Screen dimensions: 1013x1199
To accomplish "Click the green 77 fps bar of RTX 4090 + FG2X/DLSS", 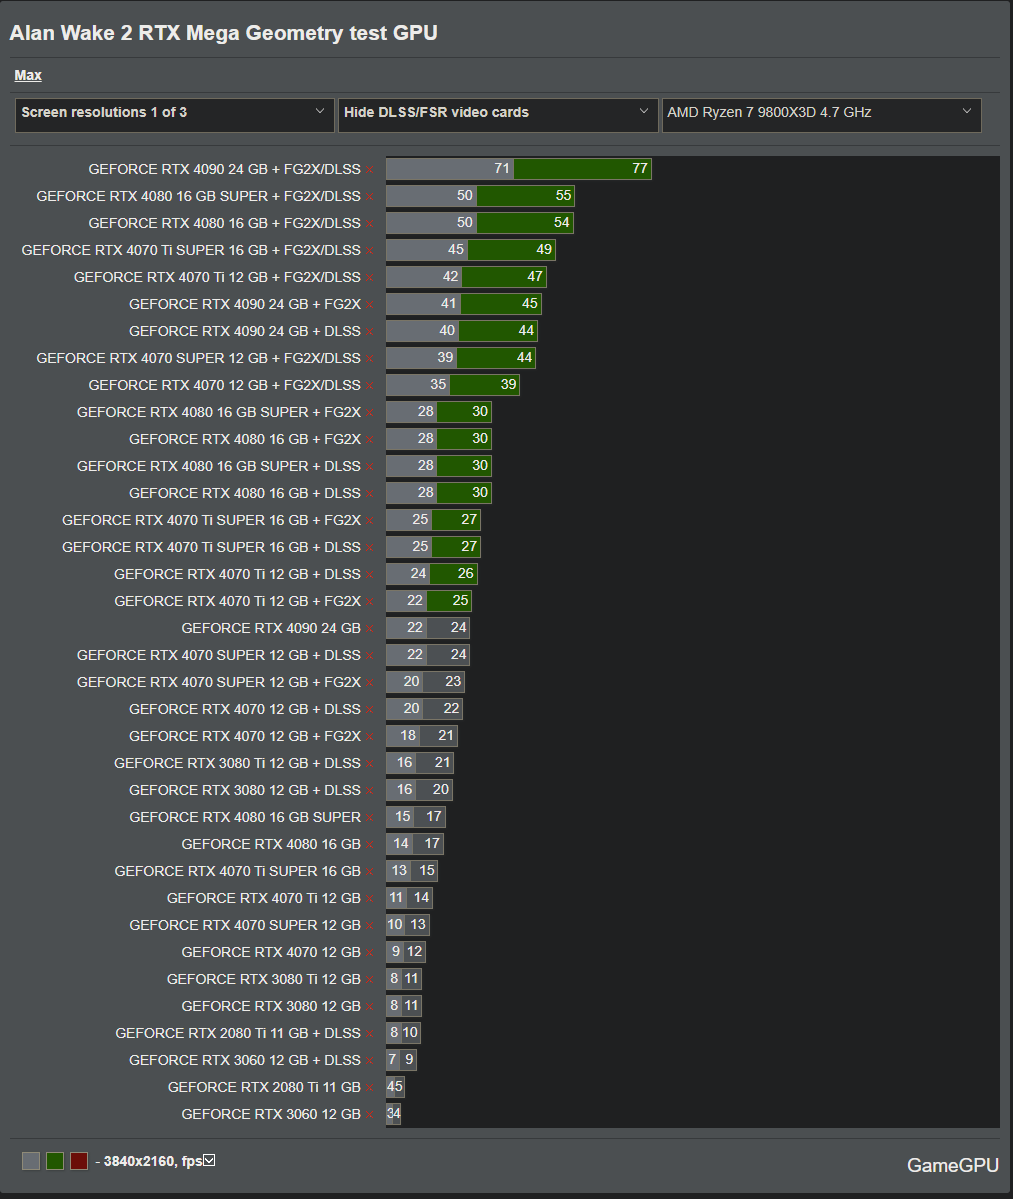I will coord(583,168).
